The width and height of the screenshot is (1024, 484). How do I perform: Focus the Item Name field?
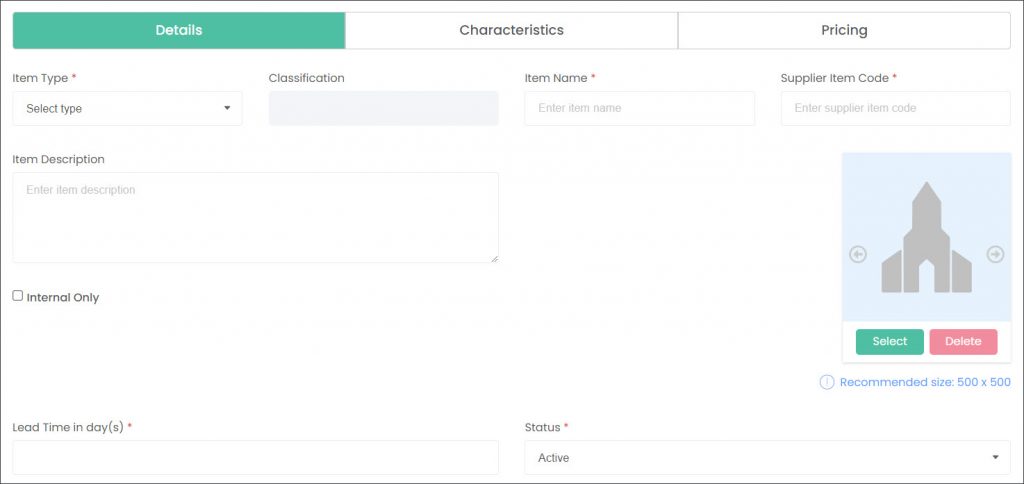tap(639, 108)
